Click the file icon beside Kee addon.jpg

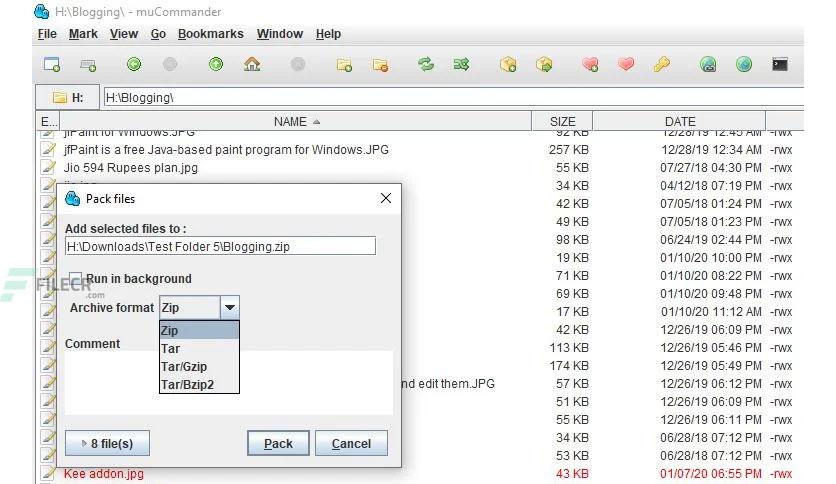[48, 473]
